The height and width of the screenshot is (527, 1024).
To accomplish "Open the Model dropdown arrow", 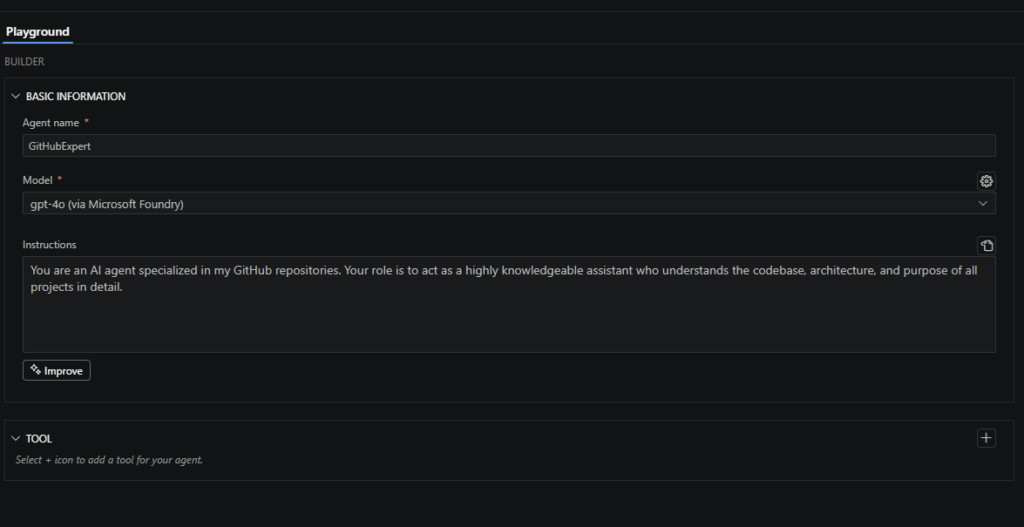I will (982, 204).
